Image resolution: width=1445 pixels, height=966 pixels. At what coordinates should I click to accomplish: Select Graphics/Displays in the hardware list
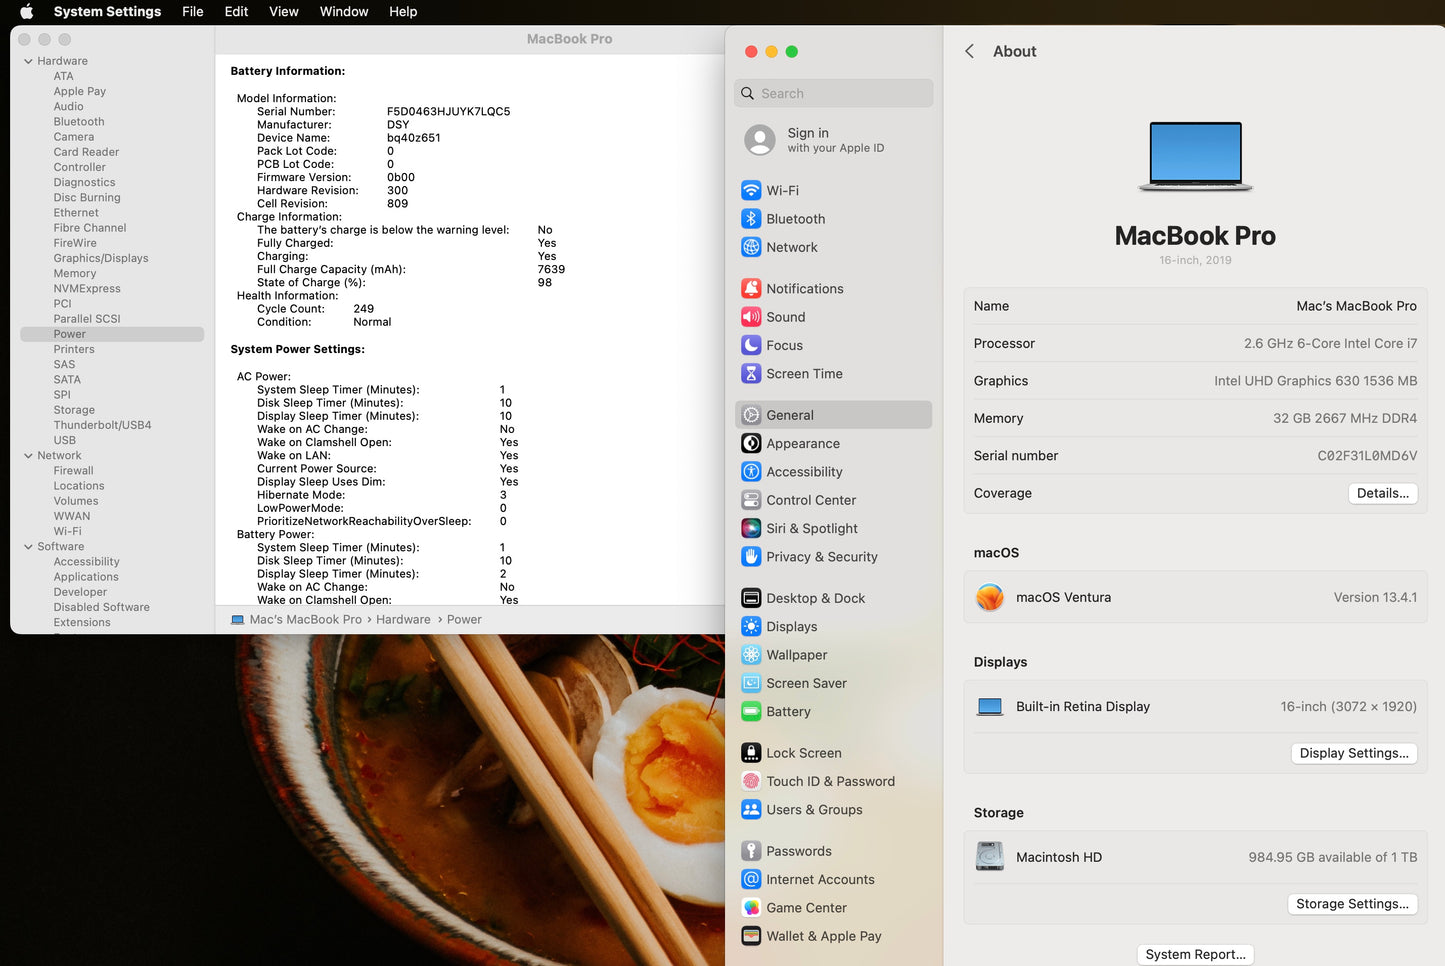pos(101,258)
